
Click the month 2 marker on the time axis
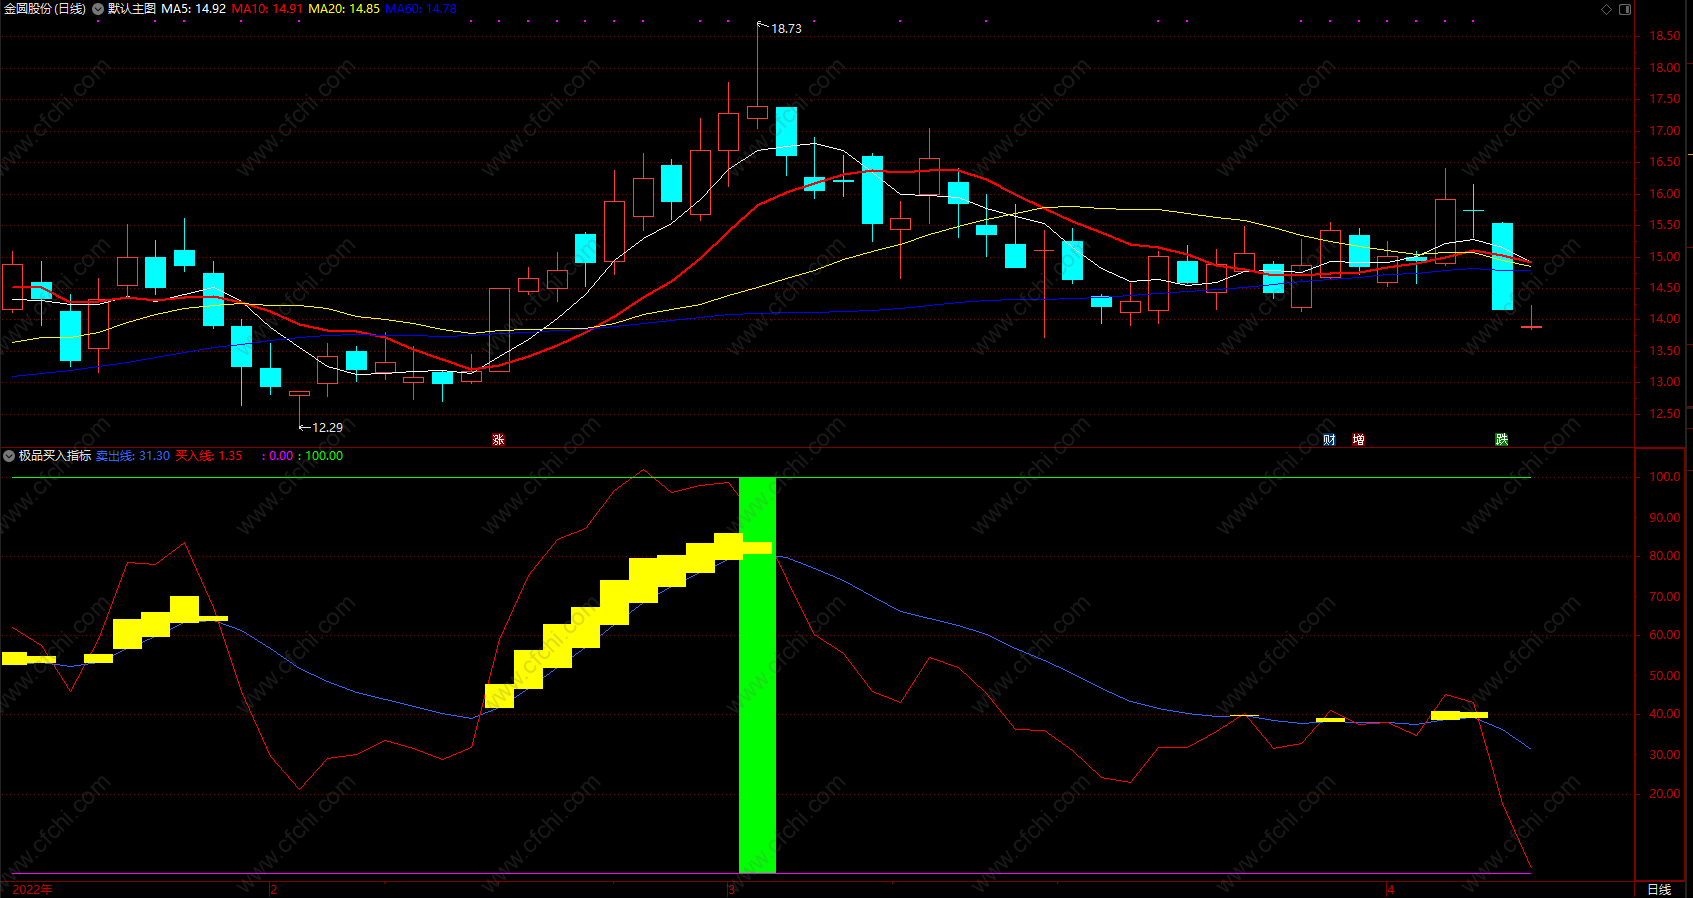pyautogui.click(x=274, y=890)
